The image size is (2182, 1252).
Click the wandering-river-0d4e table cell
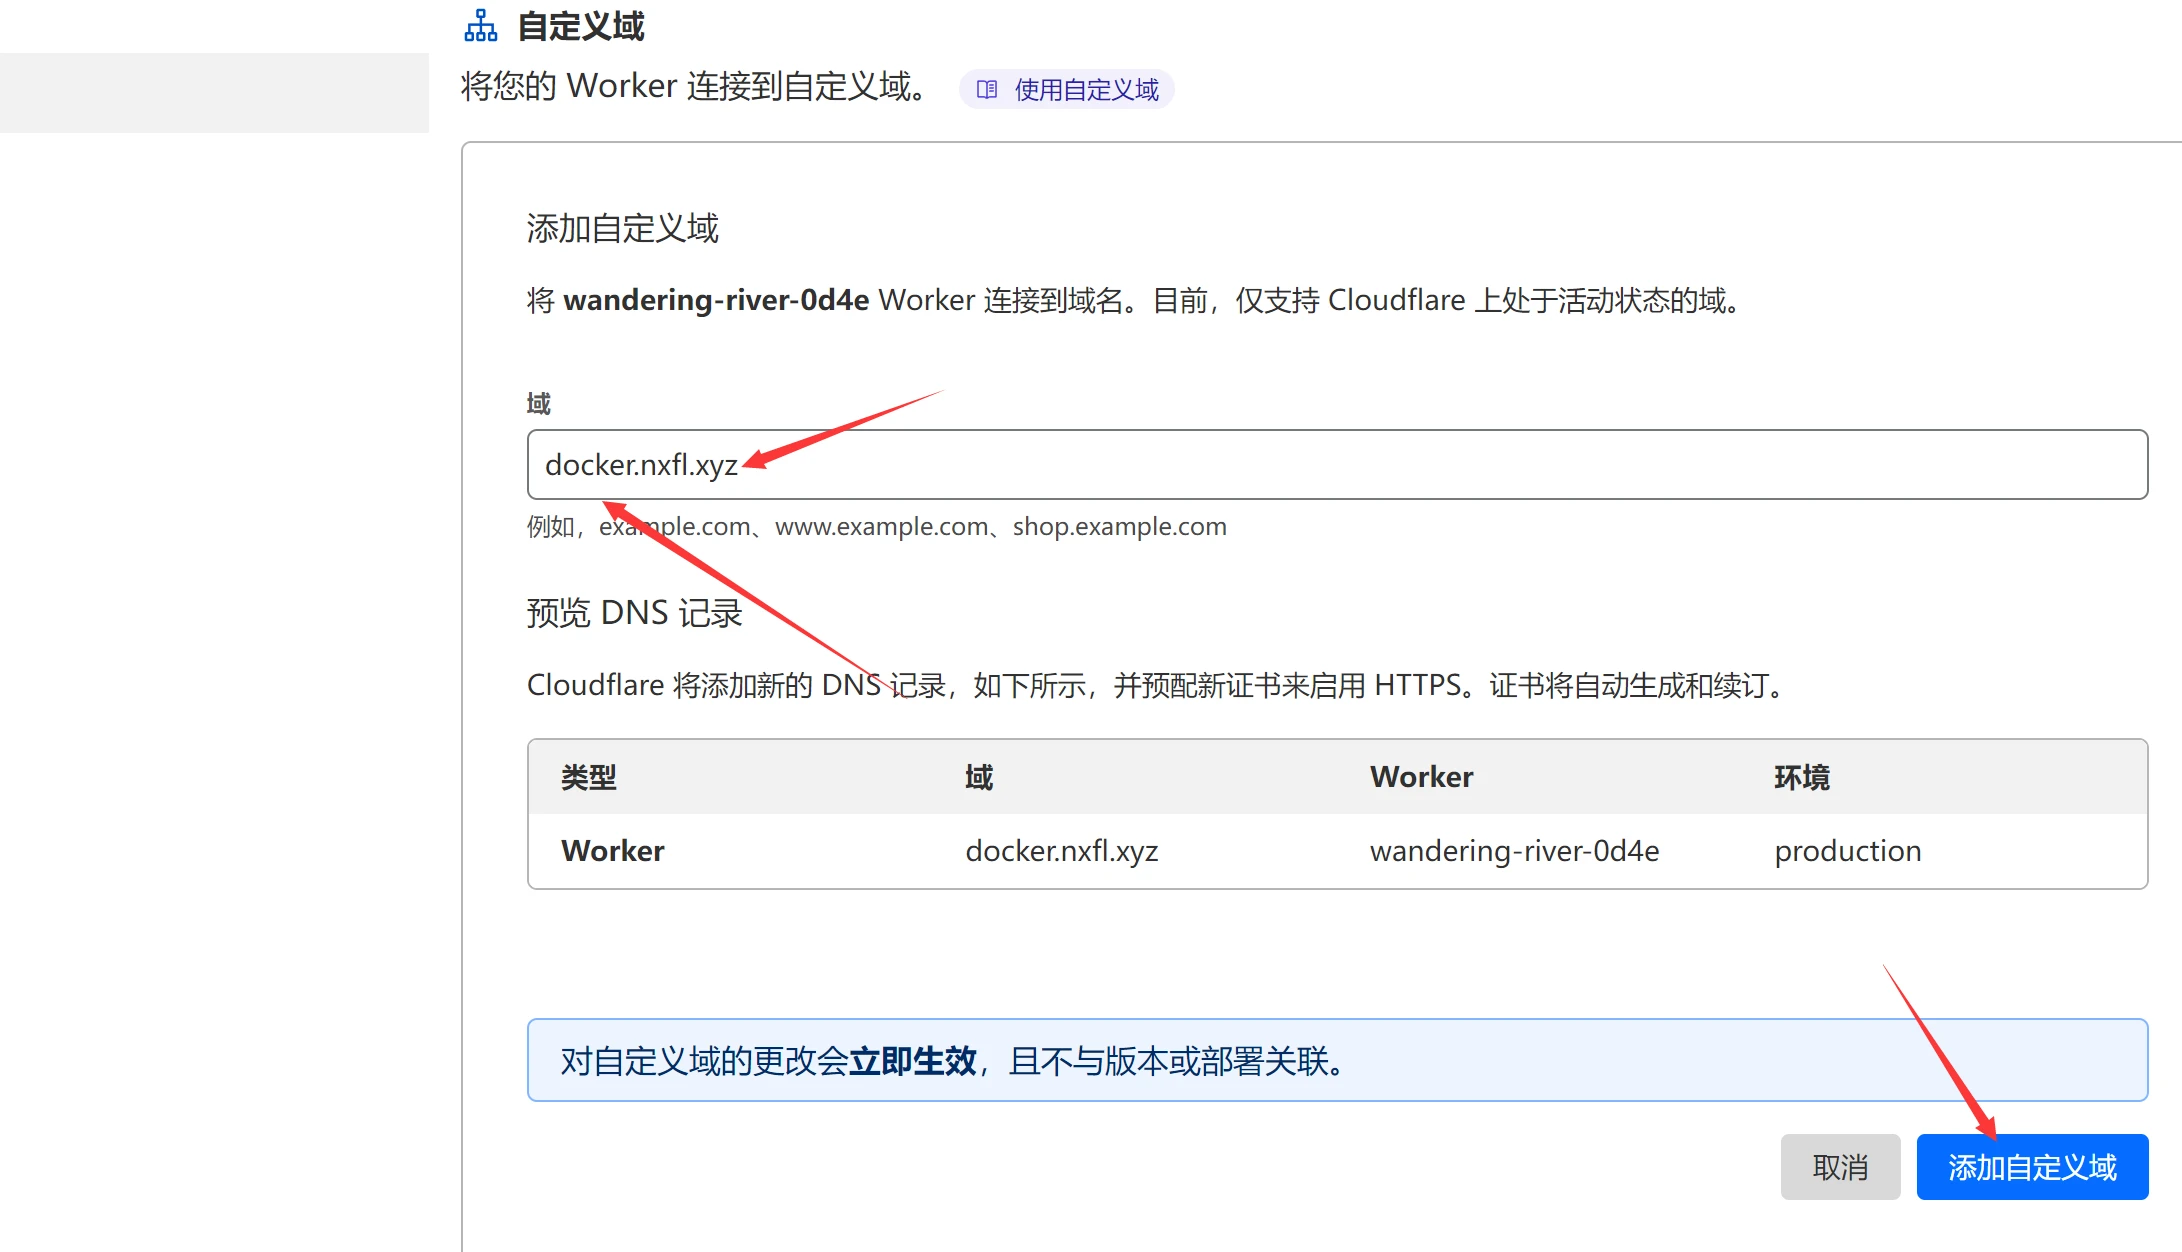pos(1514,851)
